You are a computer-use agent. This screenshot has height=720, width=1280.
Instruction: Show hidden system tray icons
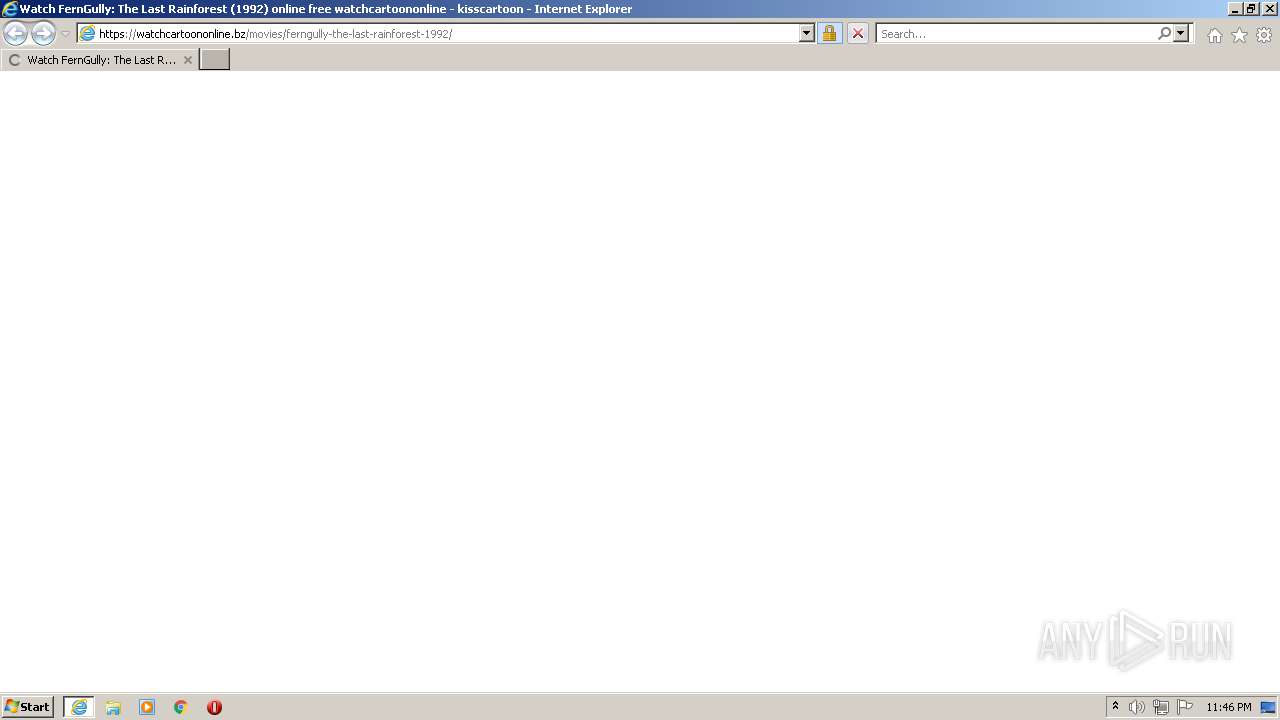tap(1116, 707)
